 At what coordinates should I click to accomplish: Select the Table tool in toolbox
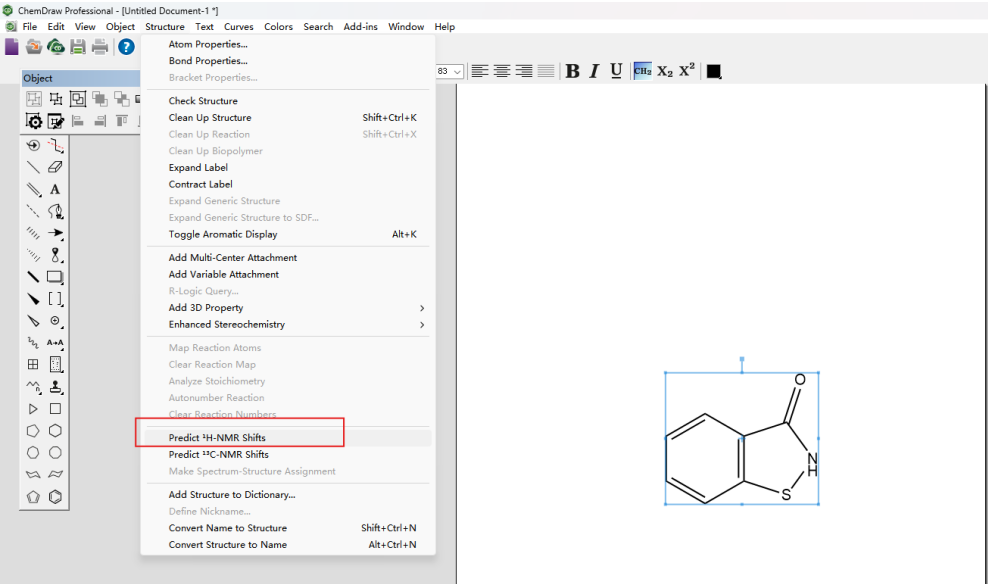click(33, 364)
